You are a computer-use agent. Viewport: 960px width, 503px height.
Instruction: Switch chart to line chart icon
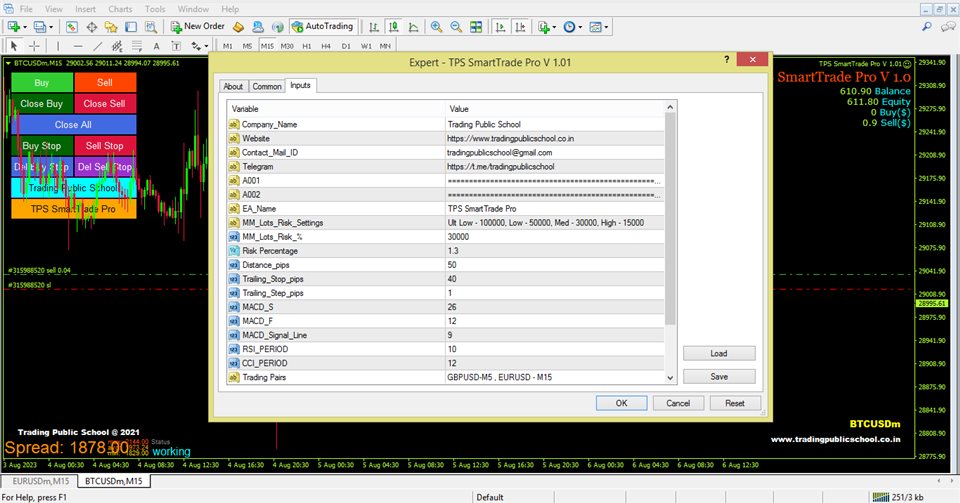[413, 27]
